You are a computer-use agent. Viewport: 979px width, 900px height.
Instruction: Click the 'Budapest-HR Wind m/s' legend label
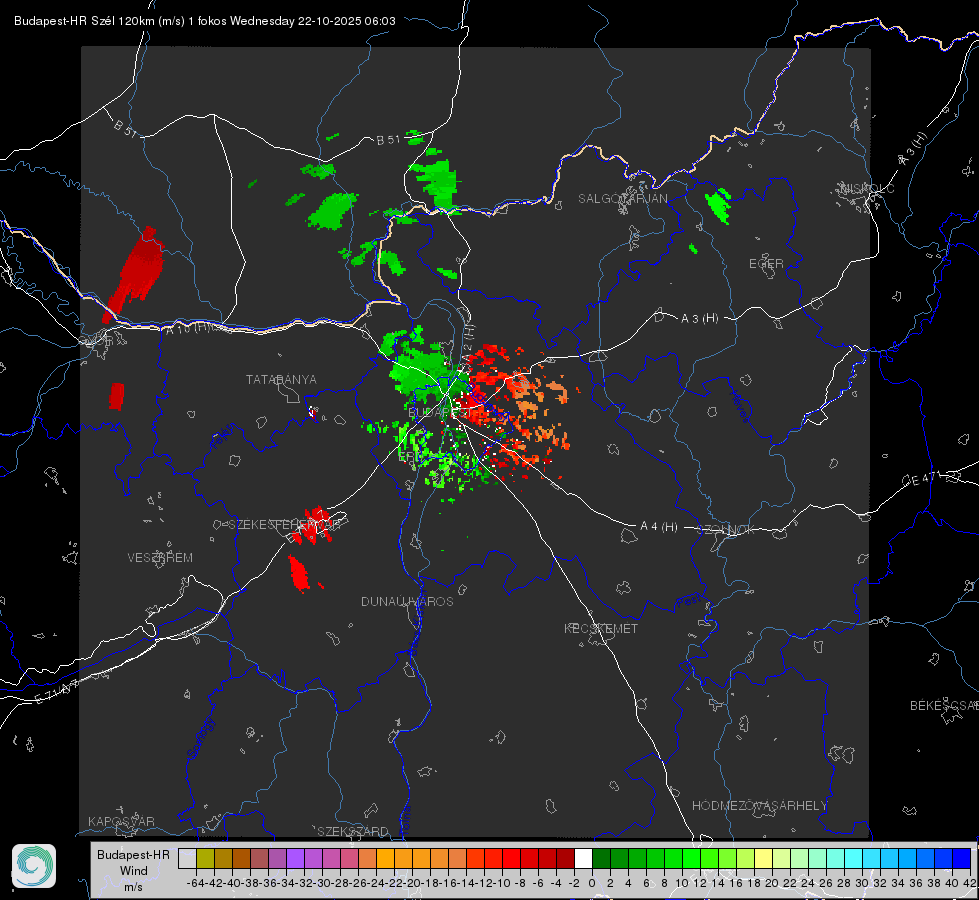[x=133, y=870]
